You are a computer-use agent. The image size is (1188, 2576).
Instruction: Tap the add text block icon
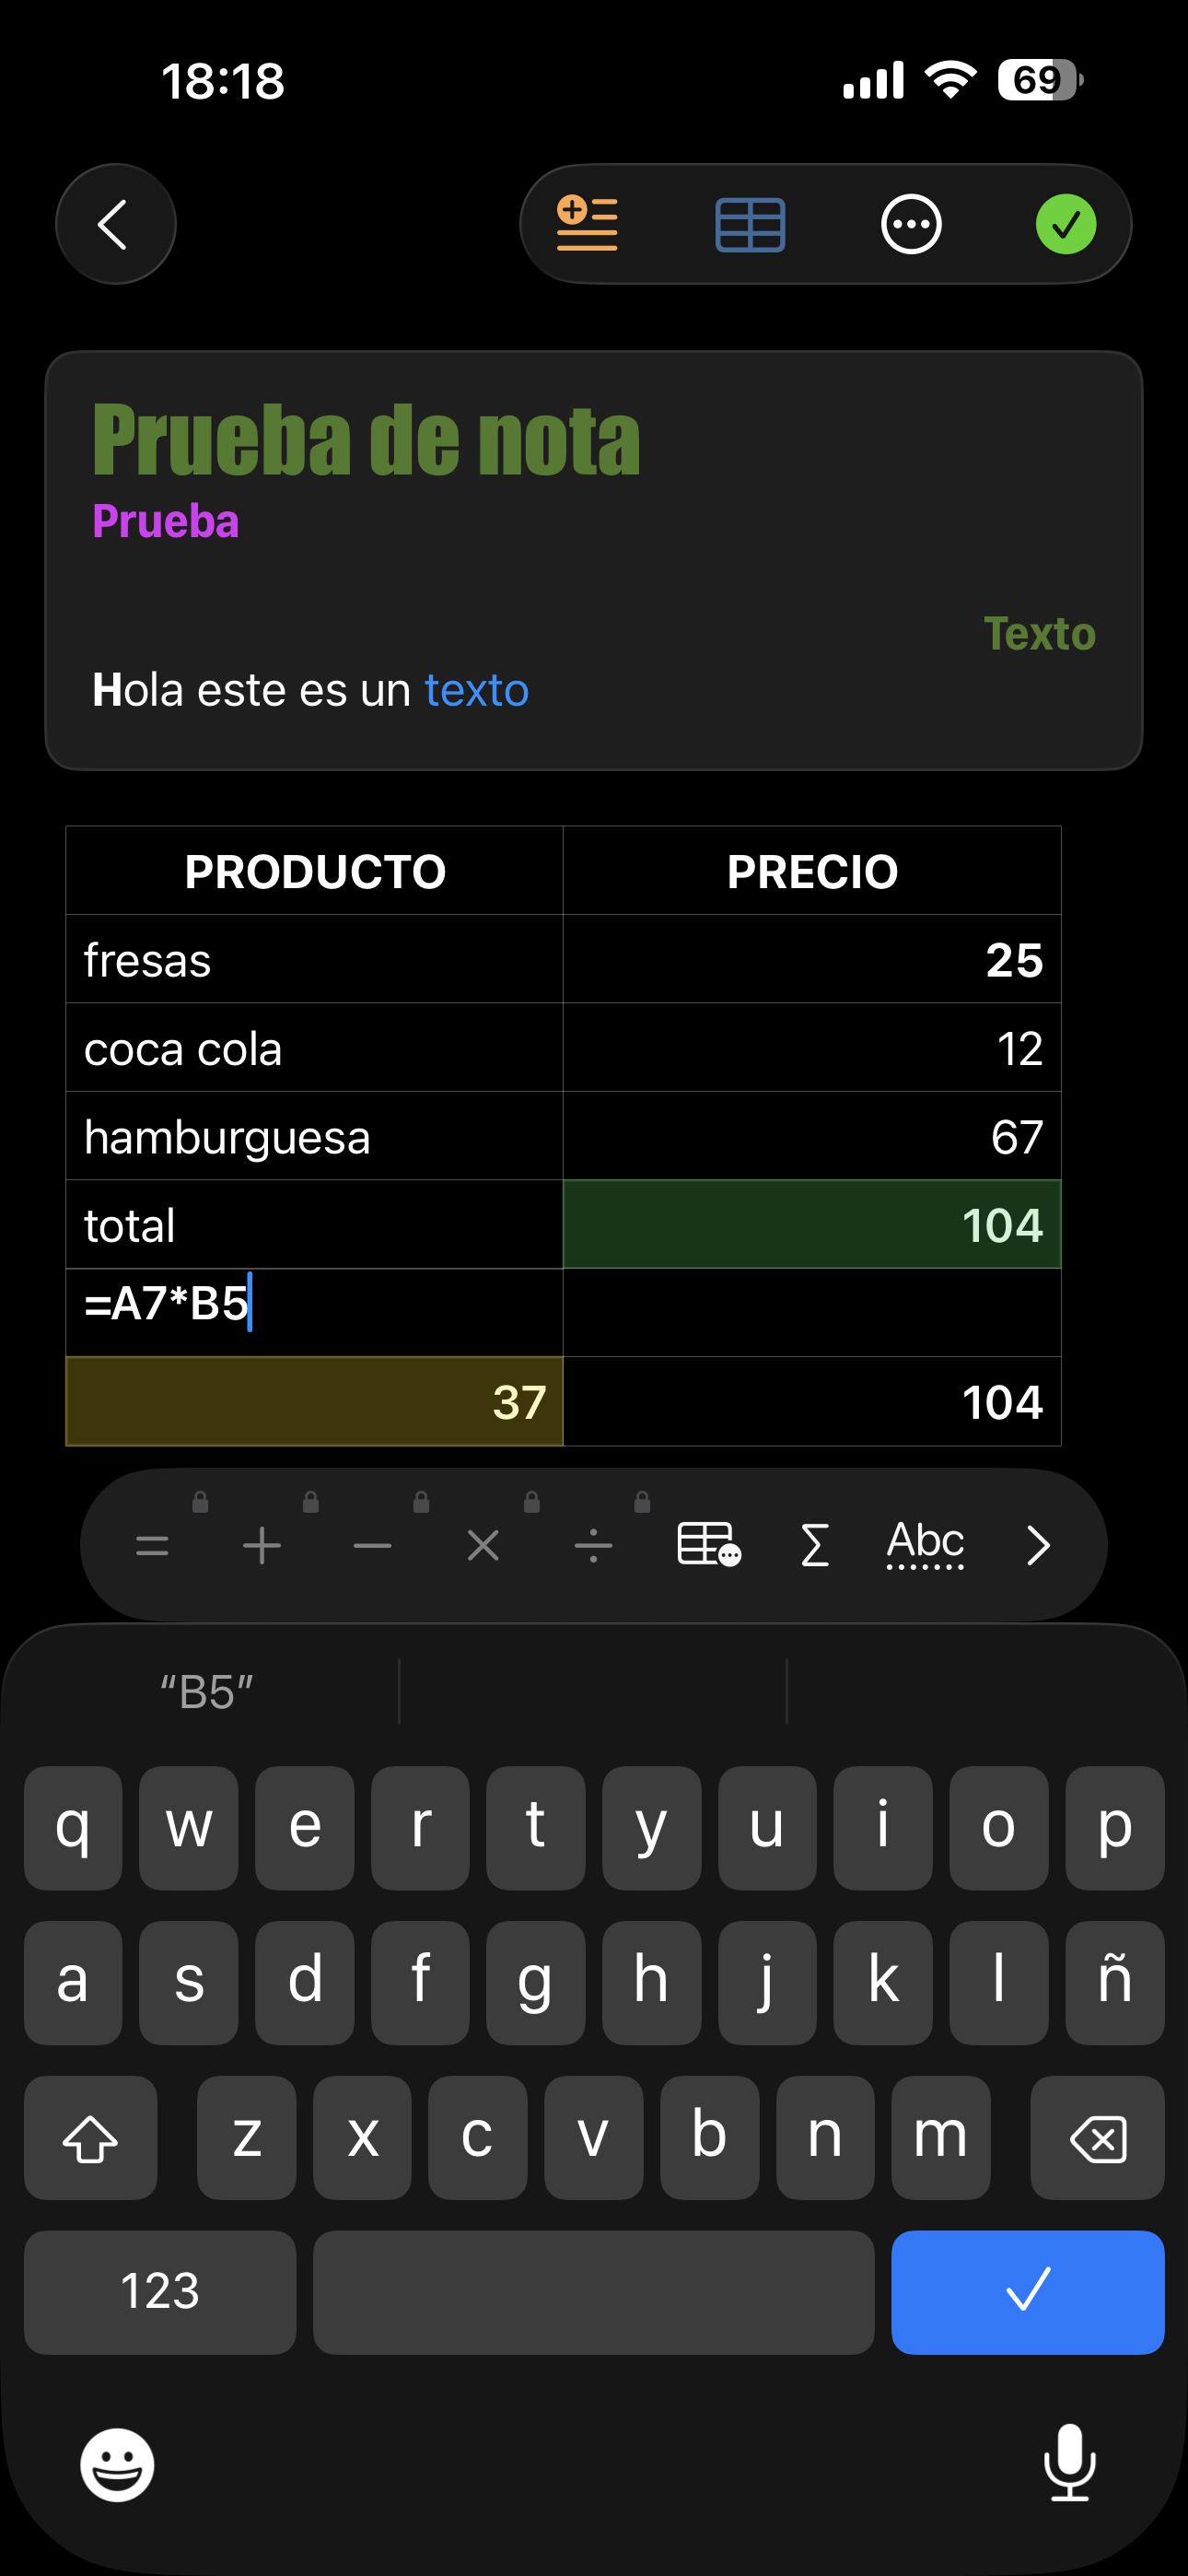point(587,224)
